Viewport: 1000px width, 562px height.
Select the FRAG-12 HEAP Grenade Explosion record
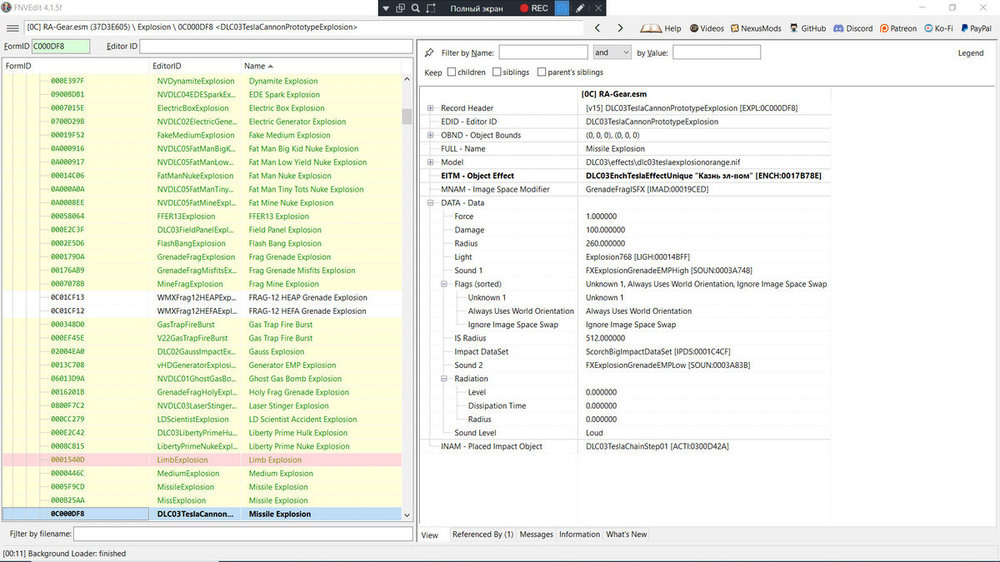pyautogui.click(x=202, y=297)
